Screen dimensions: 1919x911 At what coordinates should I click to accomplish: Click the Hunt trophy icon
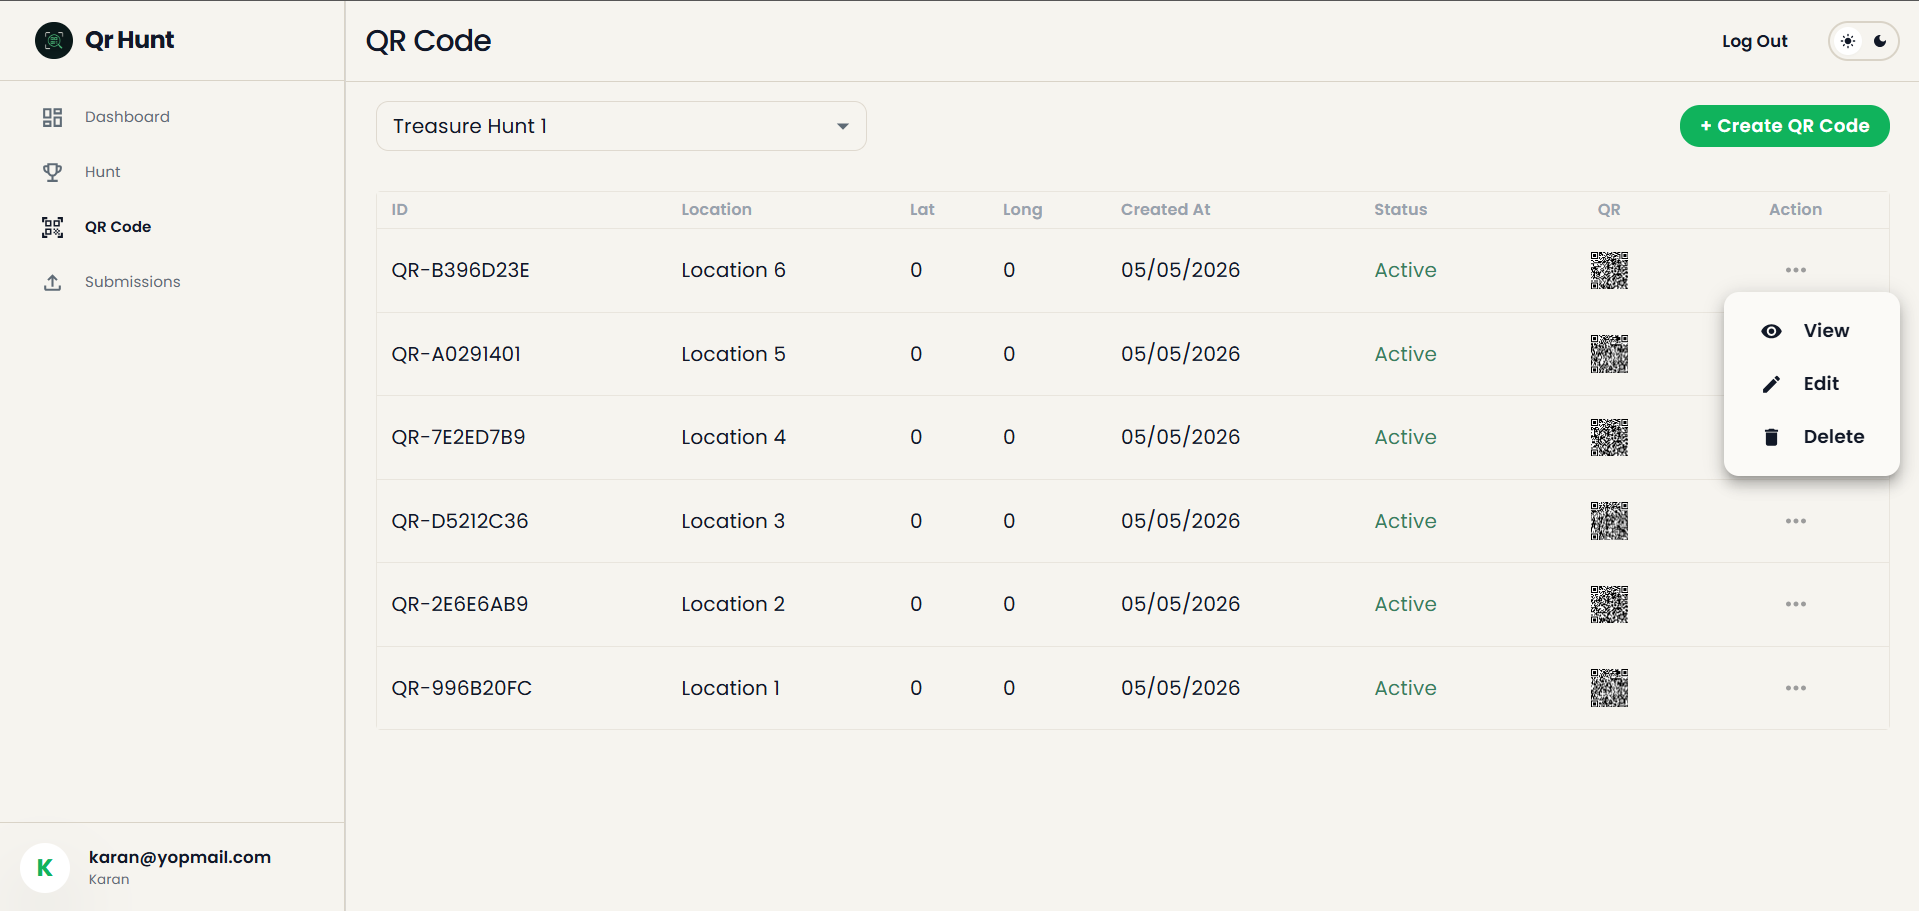(53, 172)
